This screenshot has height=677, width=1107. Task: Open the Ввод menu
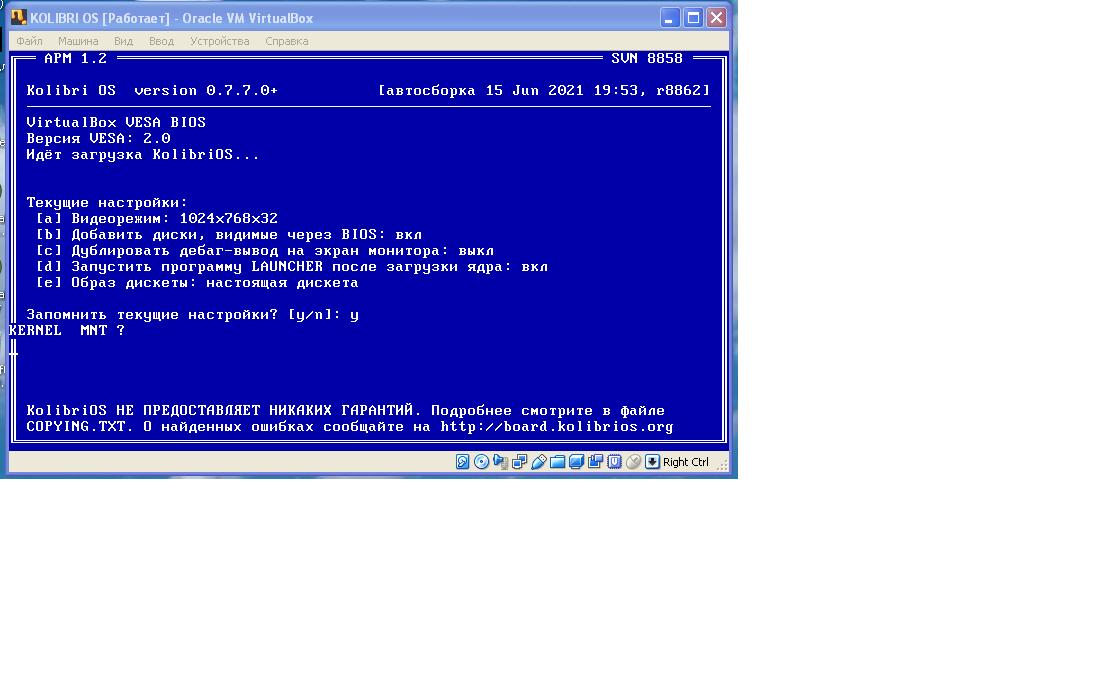coord(161,41)
